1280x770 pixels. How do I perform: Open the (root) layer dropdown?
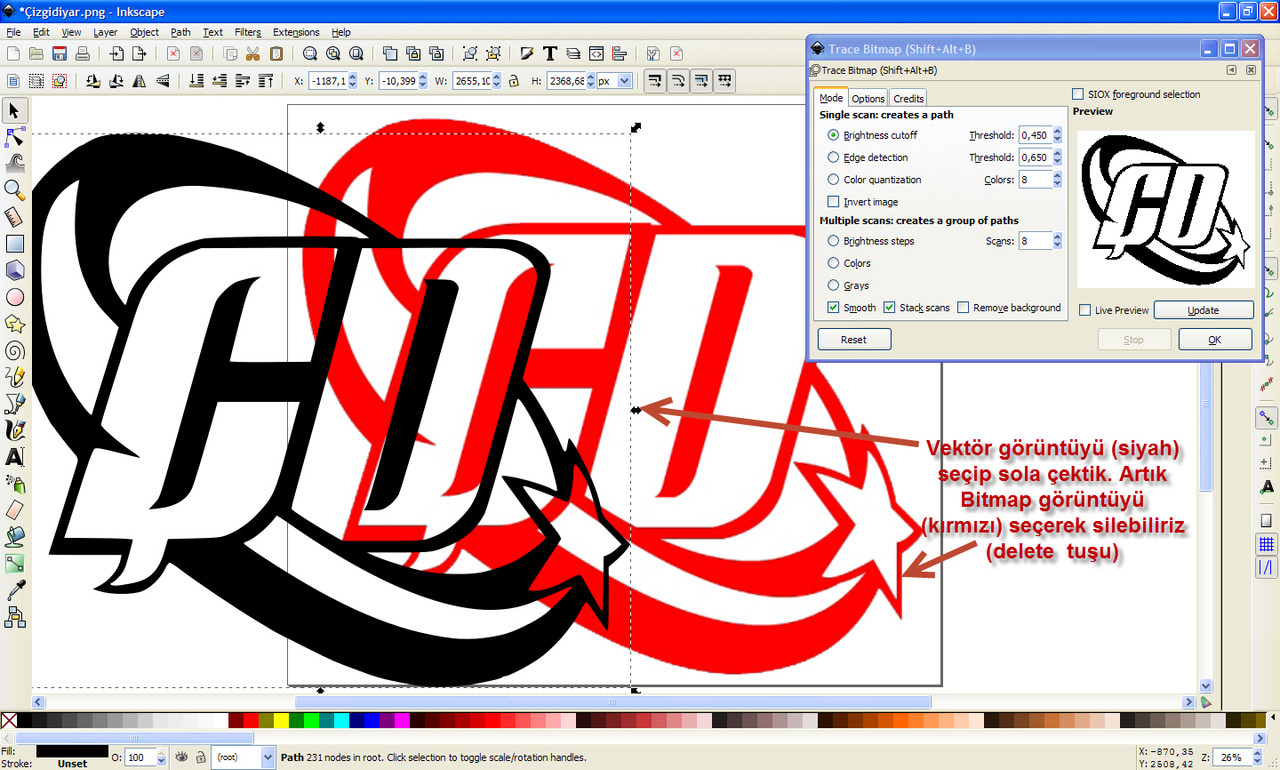pos(244,758)
